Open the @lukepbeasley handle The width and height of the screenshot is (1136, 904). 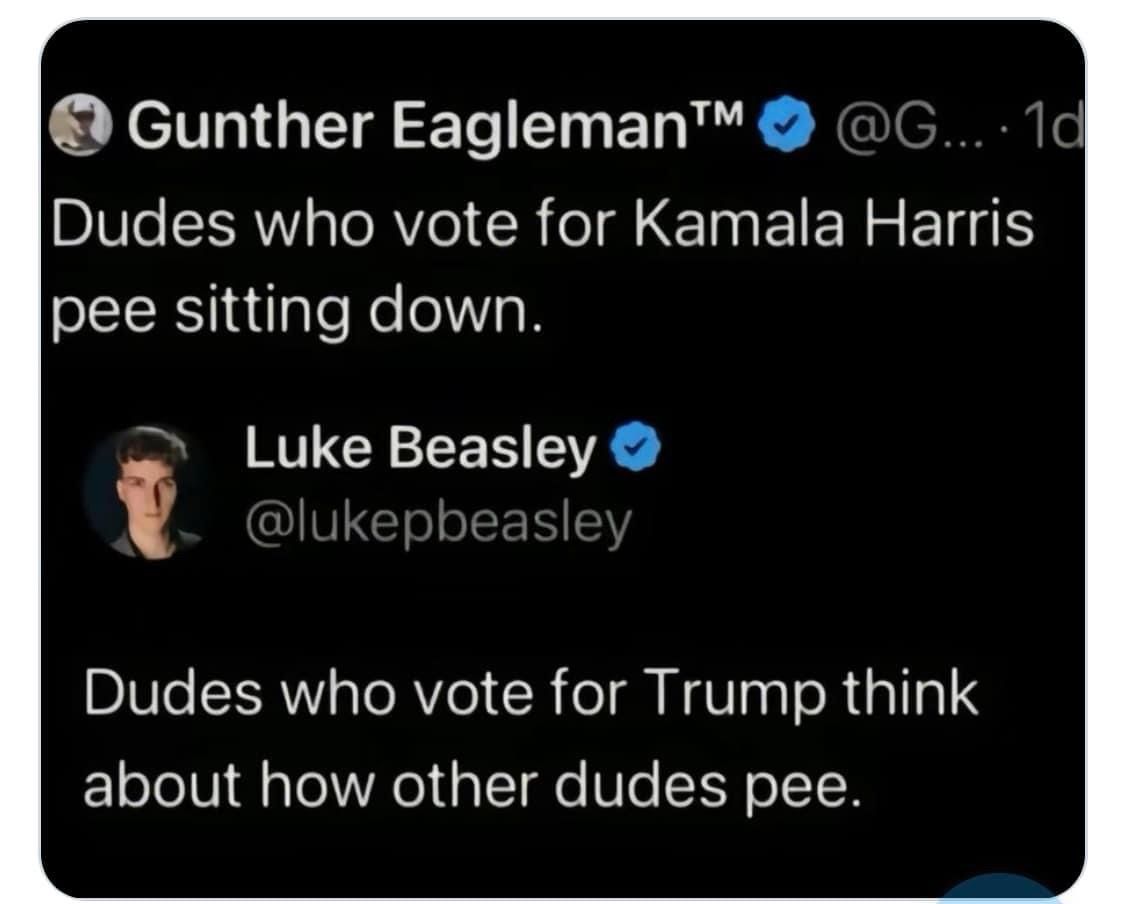click(x=439, y=522)
